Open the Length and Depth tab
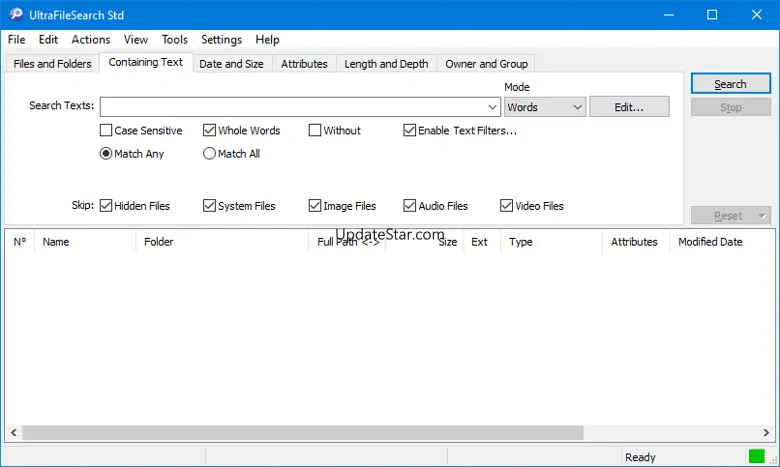 [386, 64]
